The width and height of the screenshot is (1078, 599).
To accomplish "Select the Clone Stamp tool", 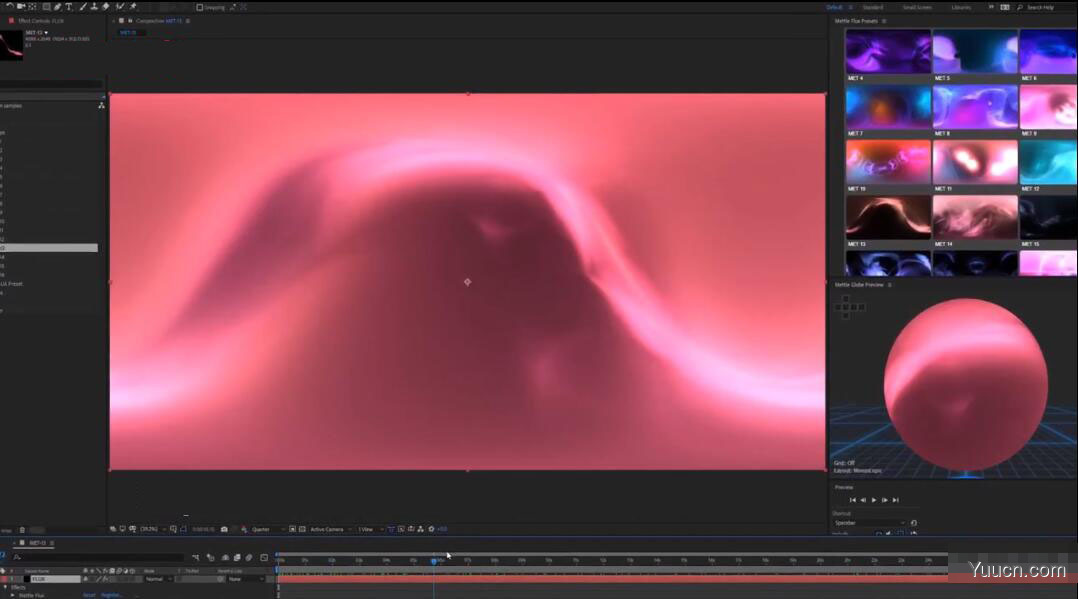I will click(x=94, y=7).
